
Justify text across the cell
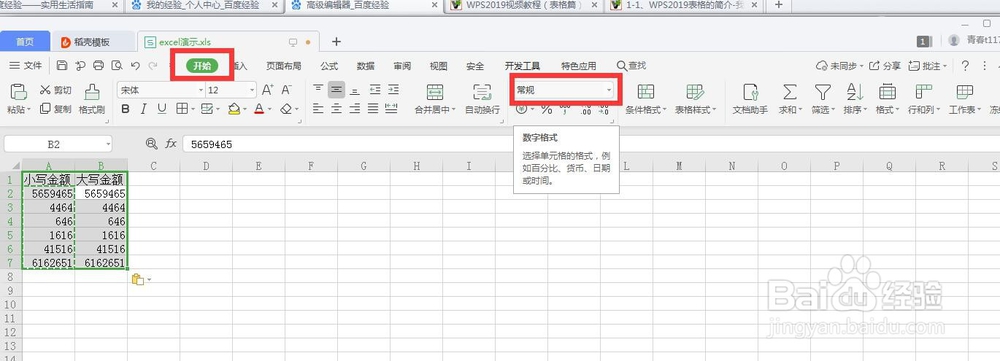click(x=374, y=108)
